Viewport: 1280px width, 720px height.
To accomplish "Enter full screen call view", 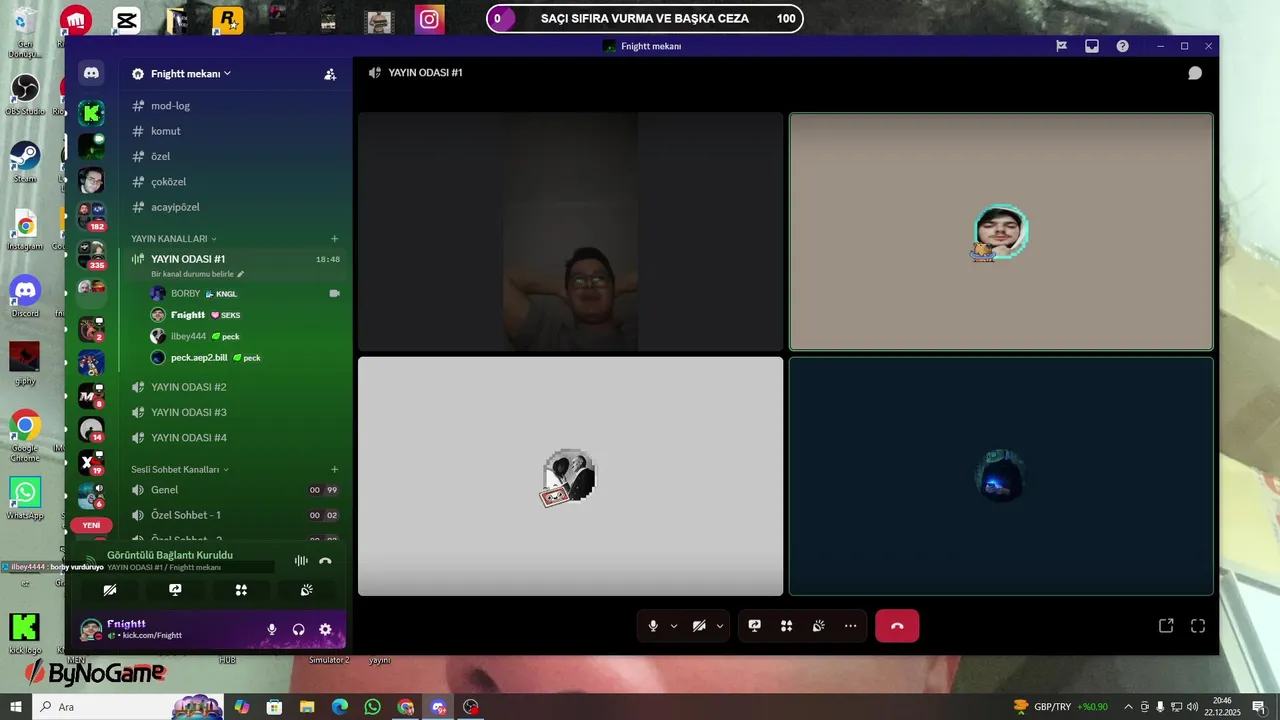I will click(x=1198, y=626).
